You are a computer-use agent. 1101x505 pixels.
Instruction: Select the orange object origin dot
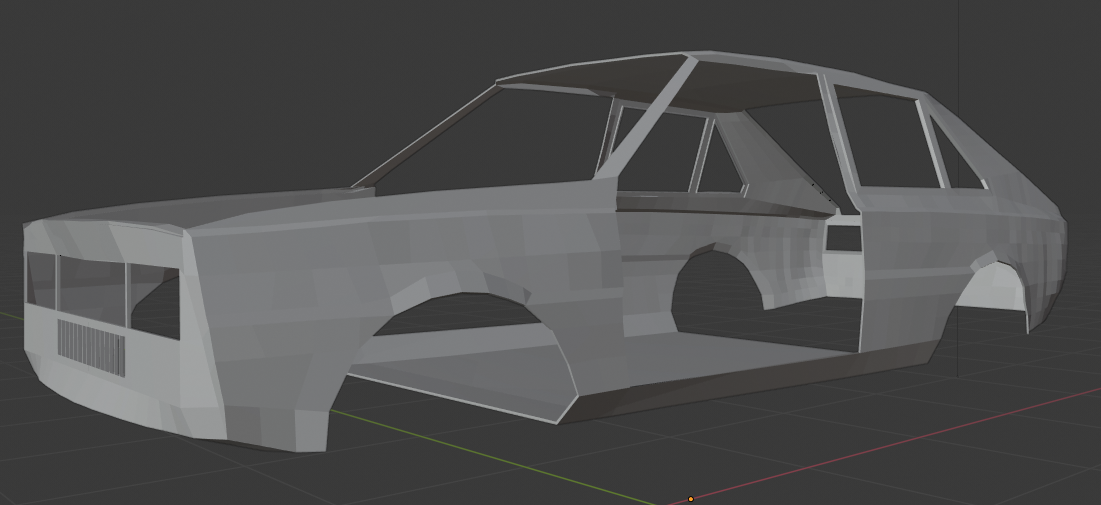(690, 499)
